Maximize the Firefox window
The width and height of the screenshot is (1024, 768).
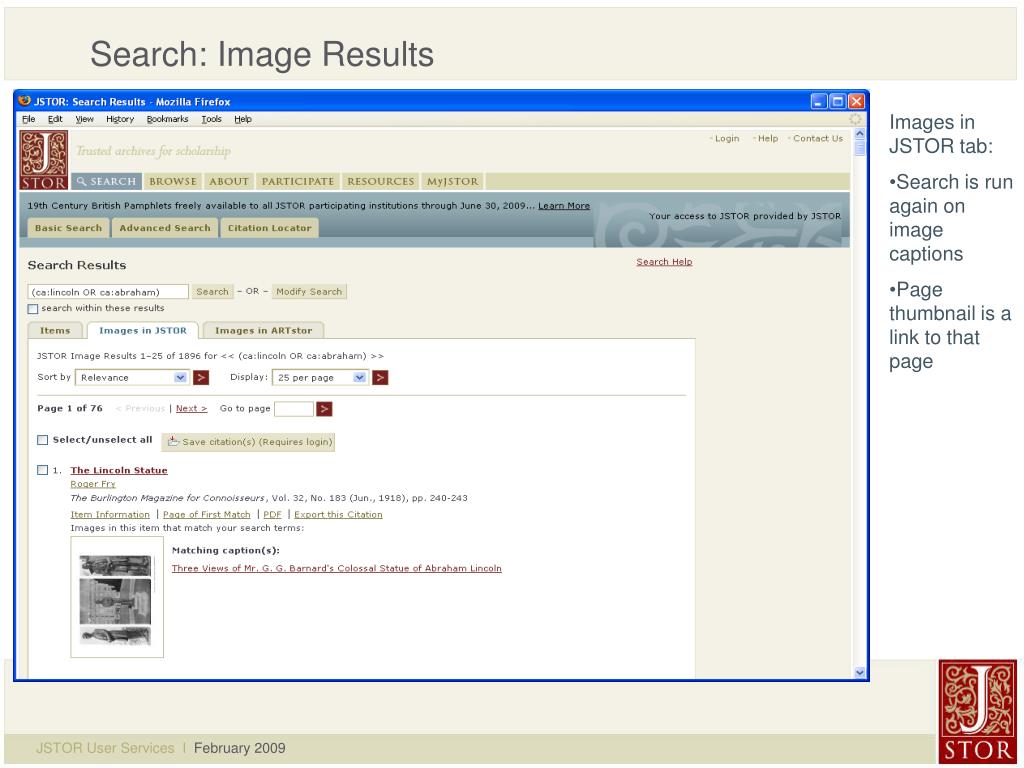click(837, 101)
